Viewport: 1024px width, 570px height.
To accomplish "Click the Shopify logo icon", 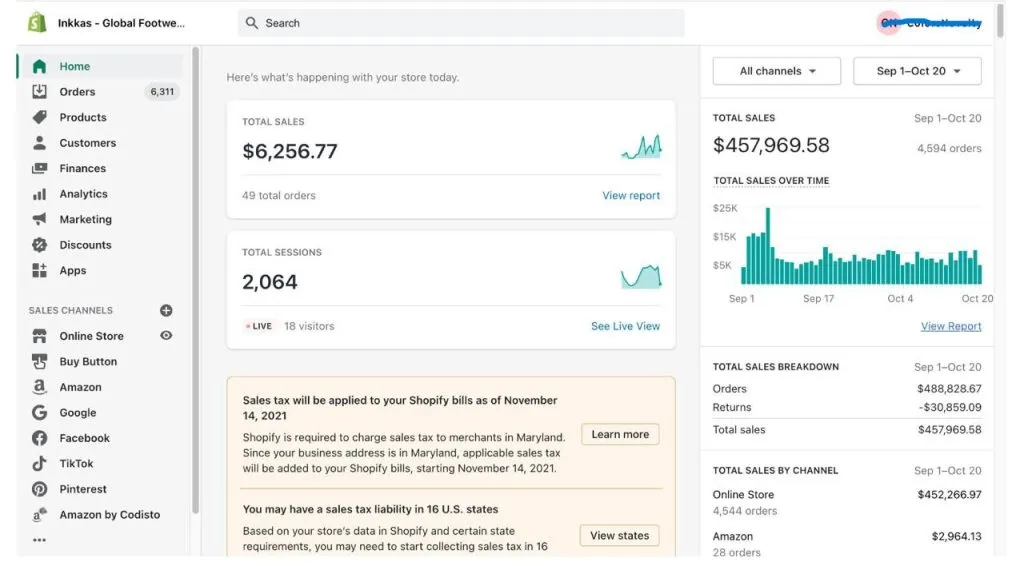I will (x=37, y=22).
